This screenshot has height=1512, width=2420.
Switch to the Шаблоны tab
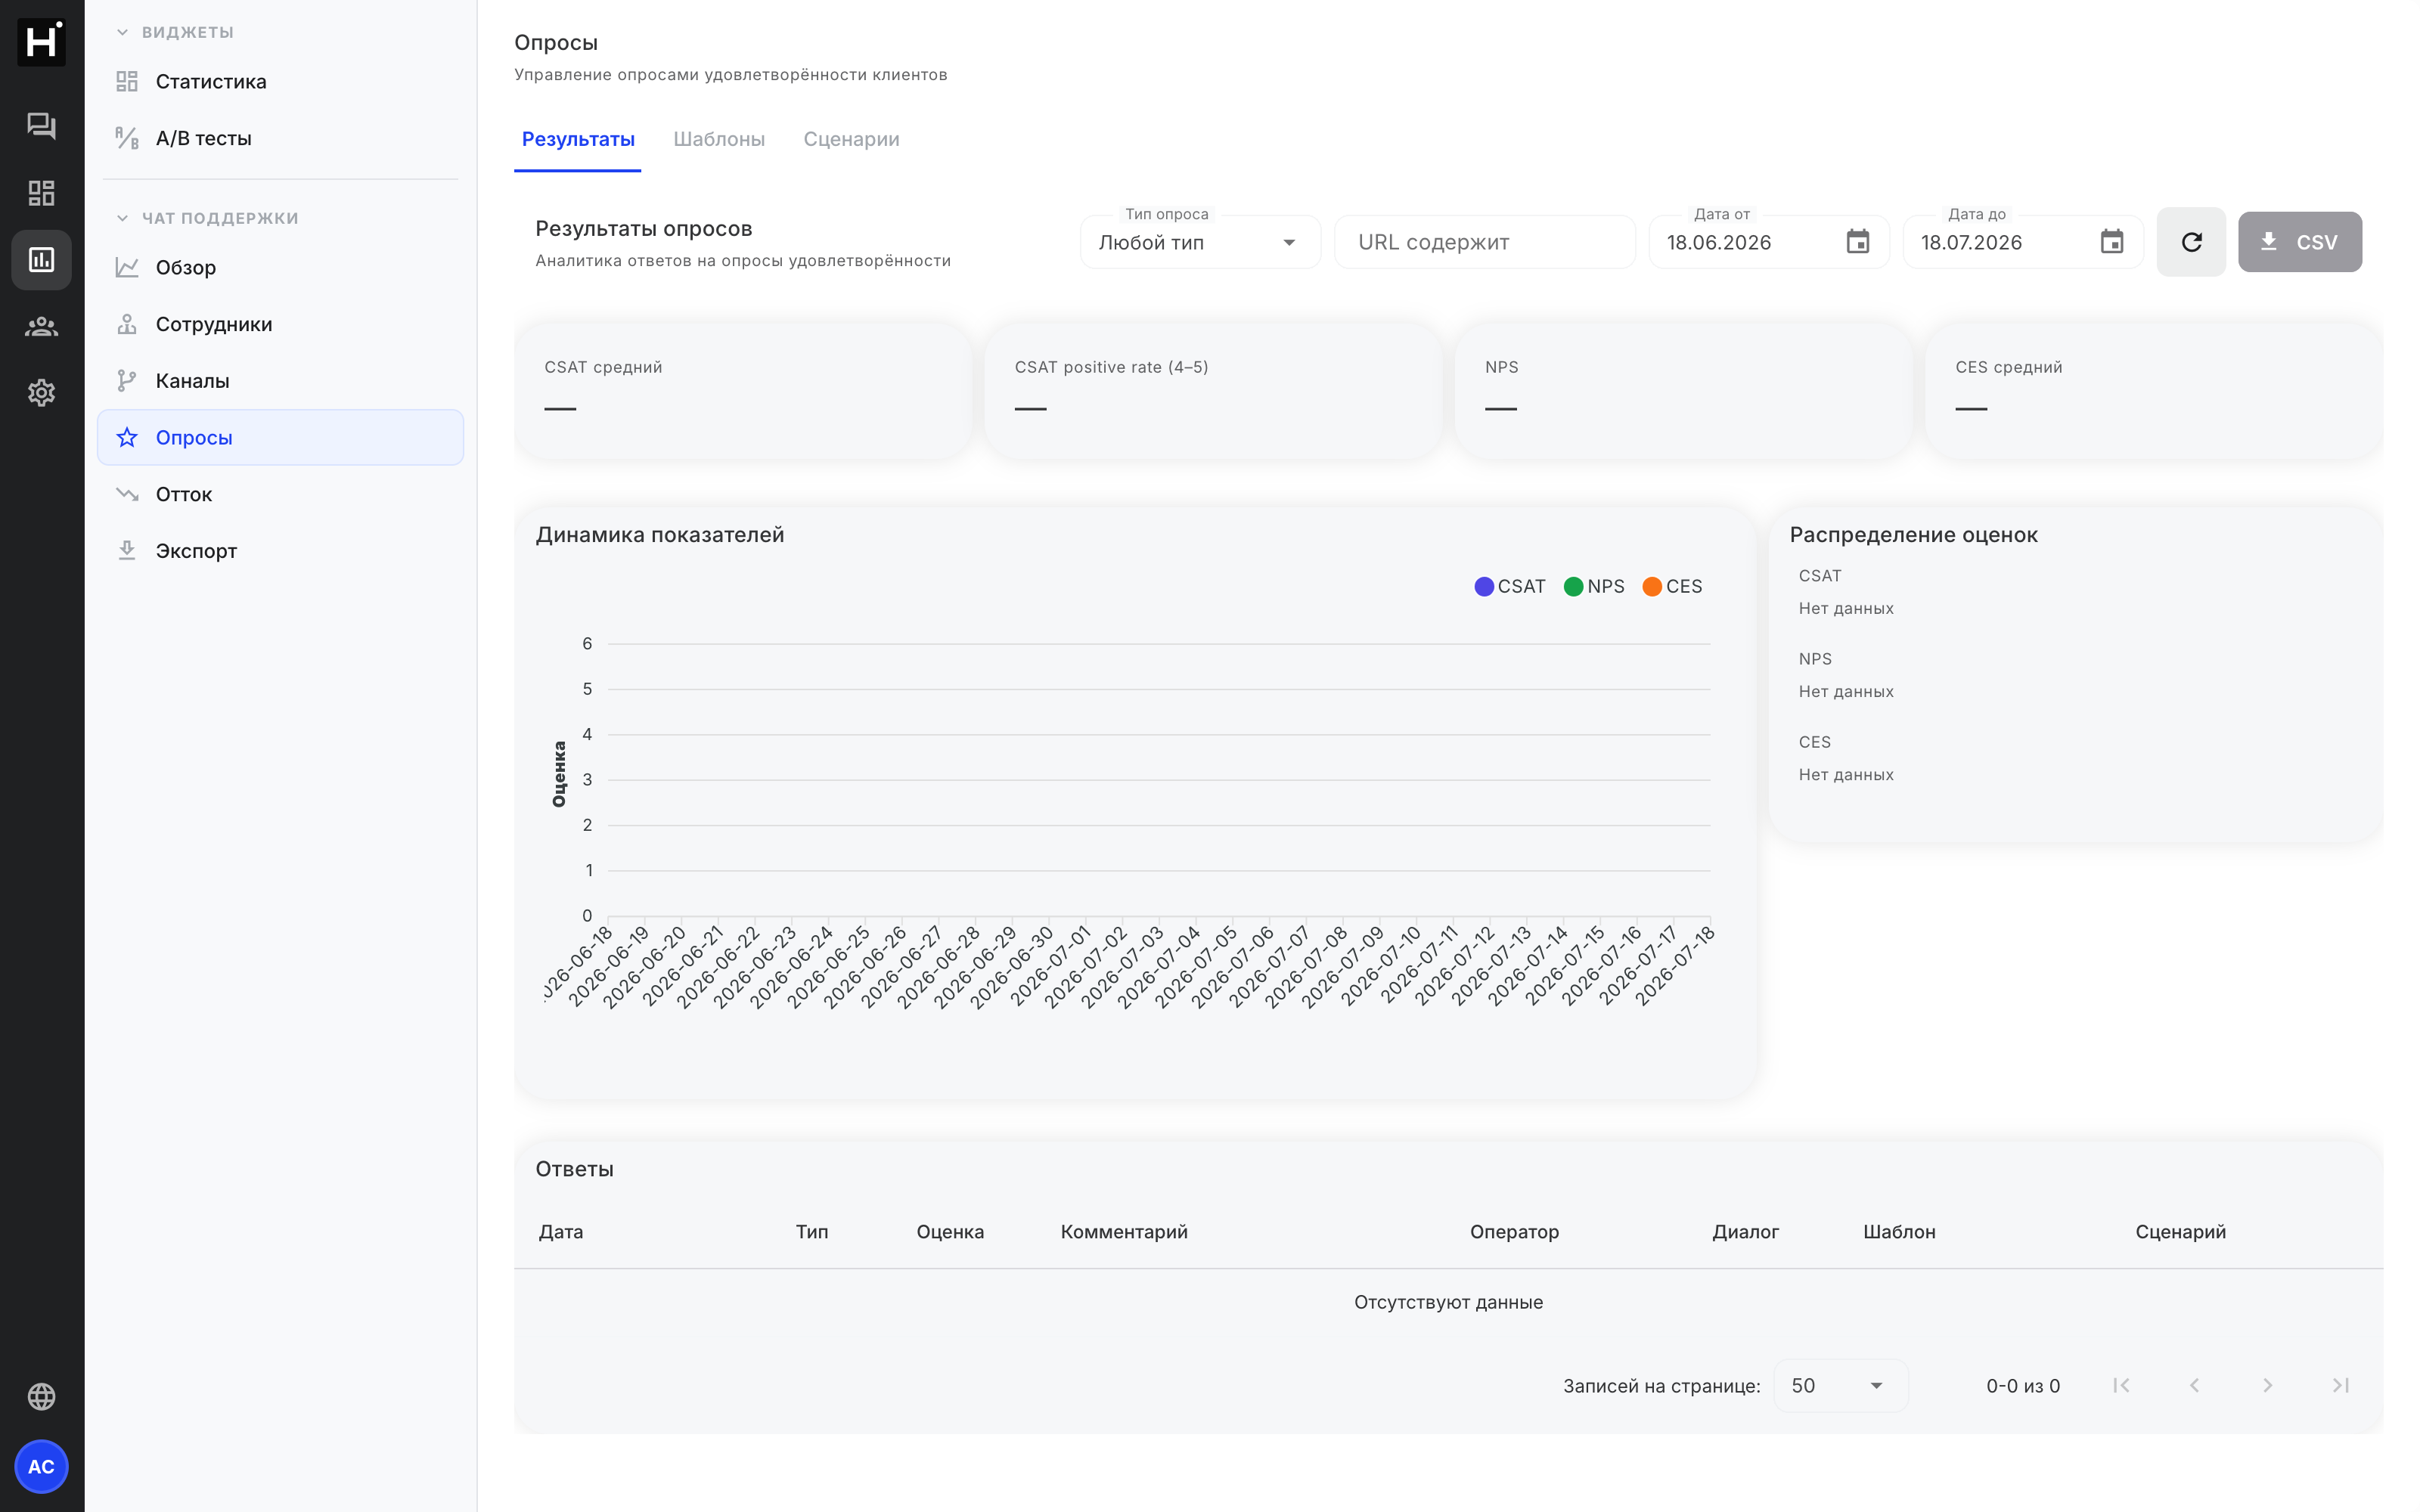click(719, 139)
